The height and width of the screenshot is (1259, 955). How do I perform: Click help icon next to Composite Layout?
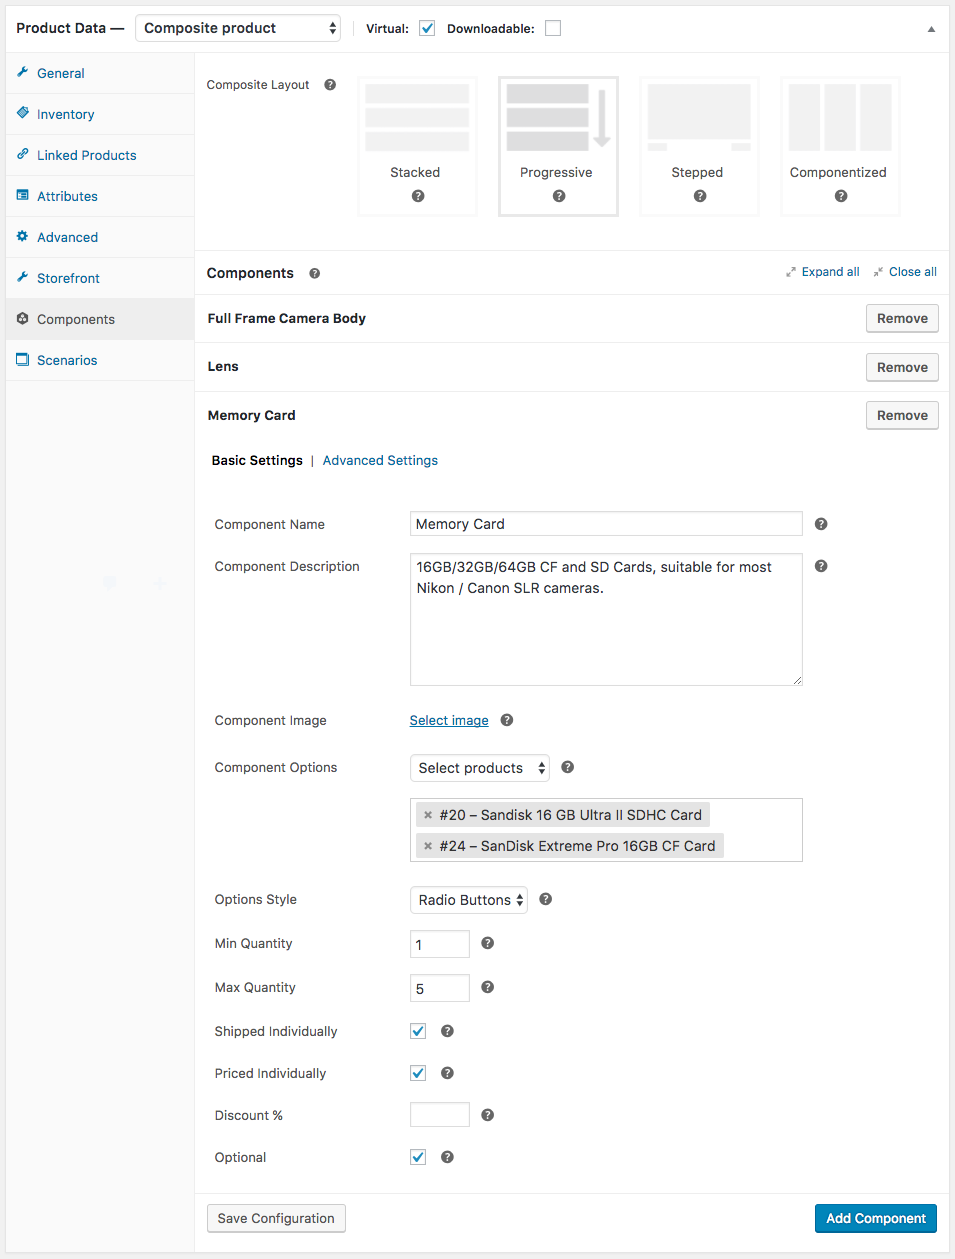pos(330,85)
